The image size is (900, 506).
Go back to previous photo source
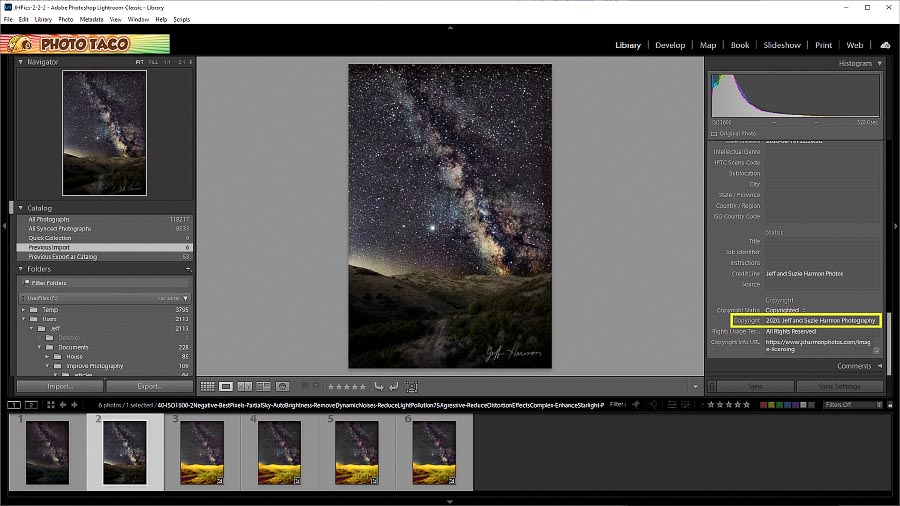click(63, 405)
